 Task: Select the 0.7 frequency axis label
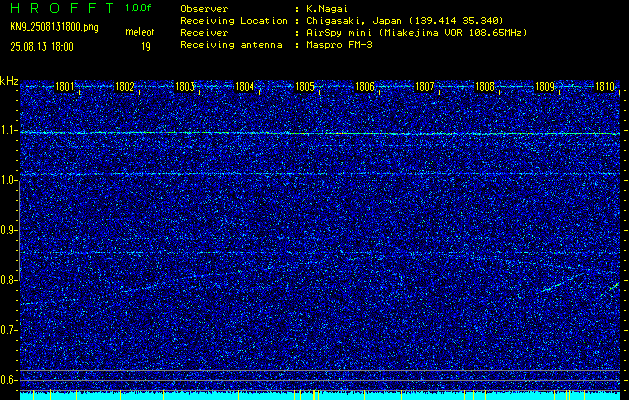pyautogui.click(x=8, y=330)
